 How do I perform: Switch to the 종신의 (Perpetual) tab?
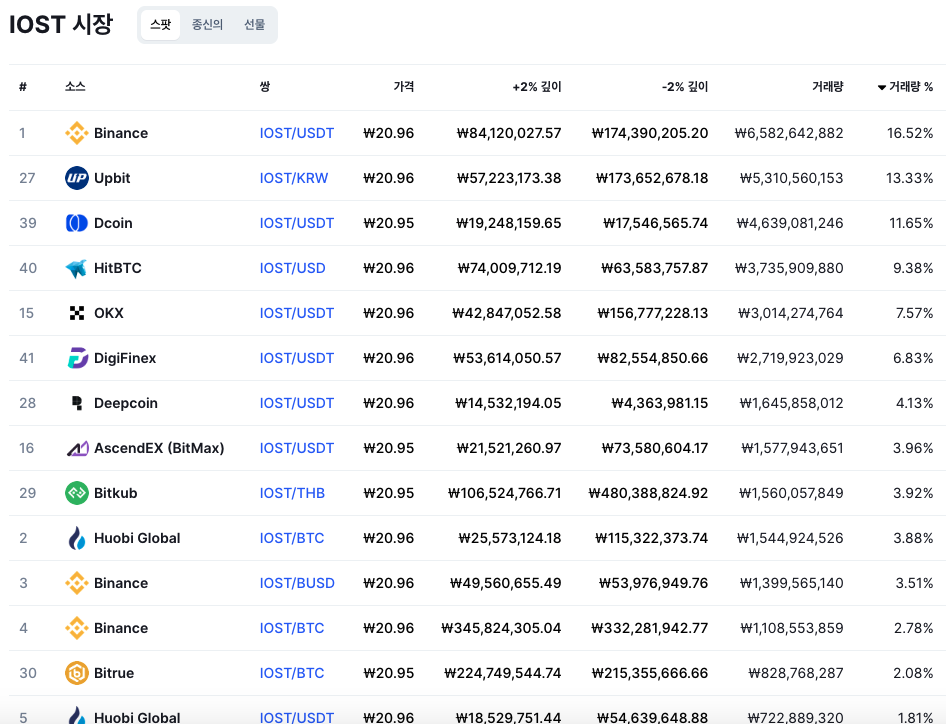click(x=207, y=25)
